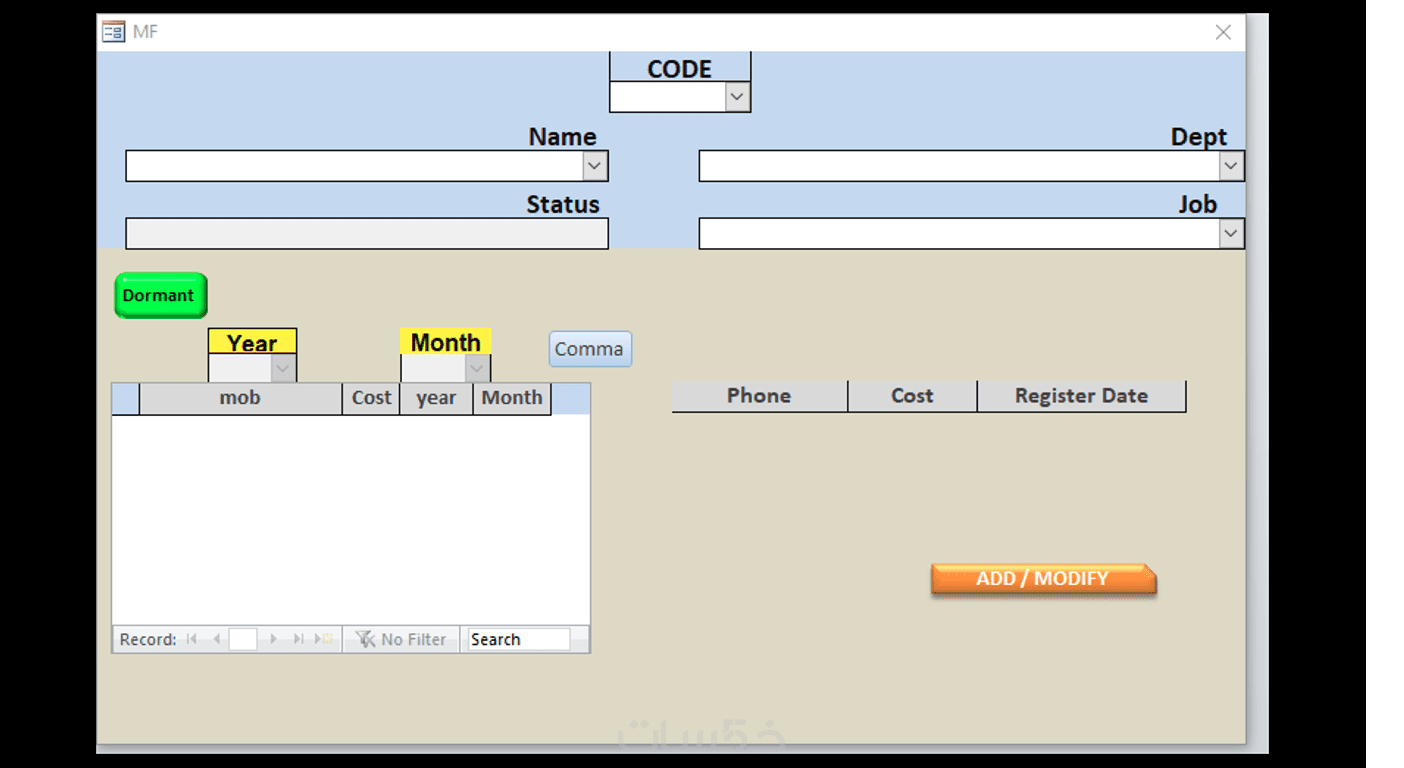Click the yellow Year label
Image resolution: width=1404 pixels, height=768 pixels.
tap(252, 343)
